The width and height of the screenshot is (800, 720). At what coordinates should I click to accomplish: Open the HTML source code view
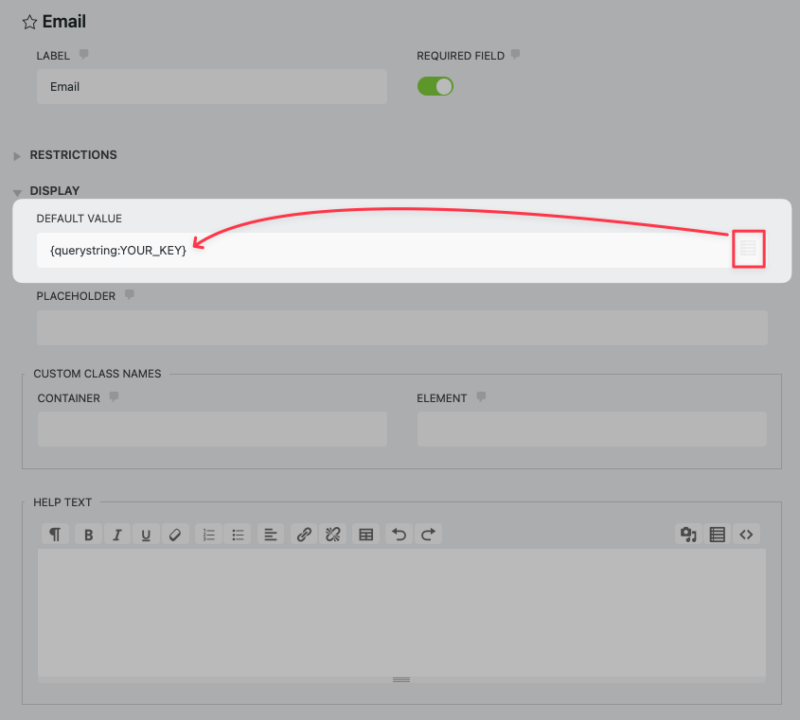(x=746, y=534)
